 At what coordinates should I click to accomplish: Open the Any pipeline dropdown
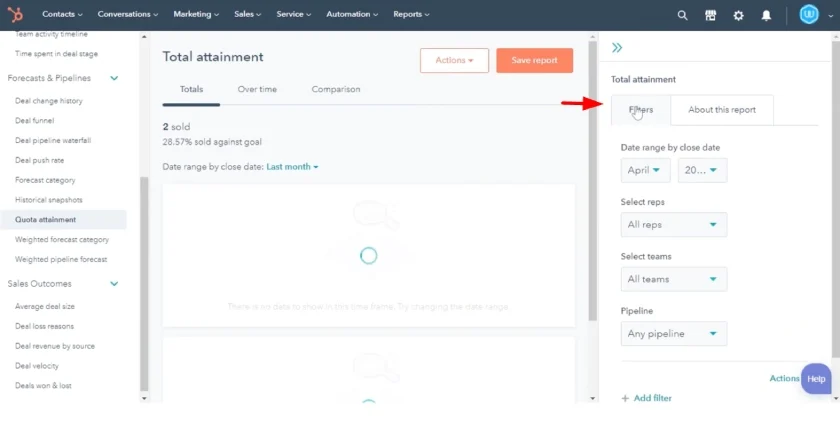pyautogui.click(x=674, y=334)
